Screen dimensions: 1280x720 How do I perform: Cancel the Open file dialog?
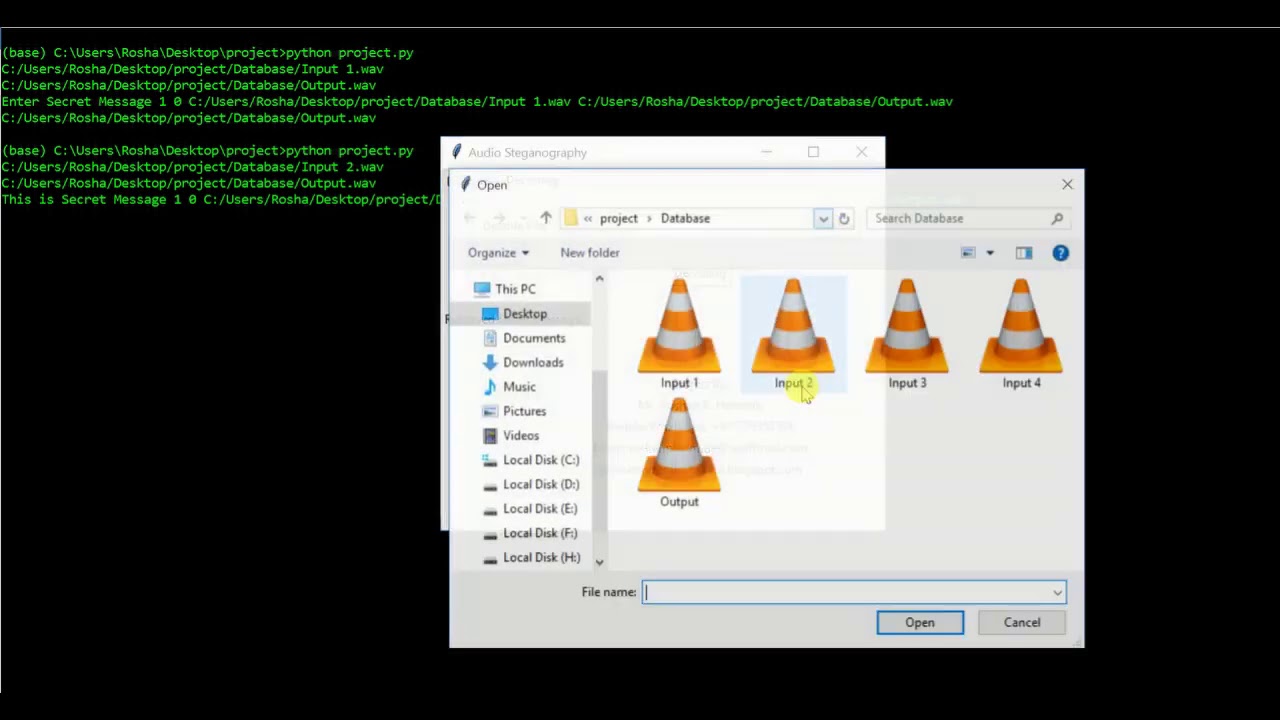1022,622
